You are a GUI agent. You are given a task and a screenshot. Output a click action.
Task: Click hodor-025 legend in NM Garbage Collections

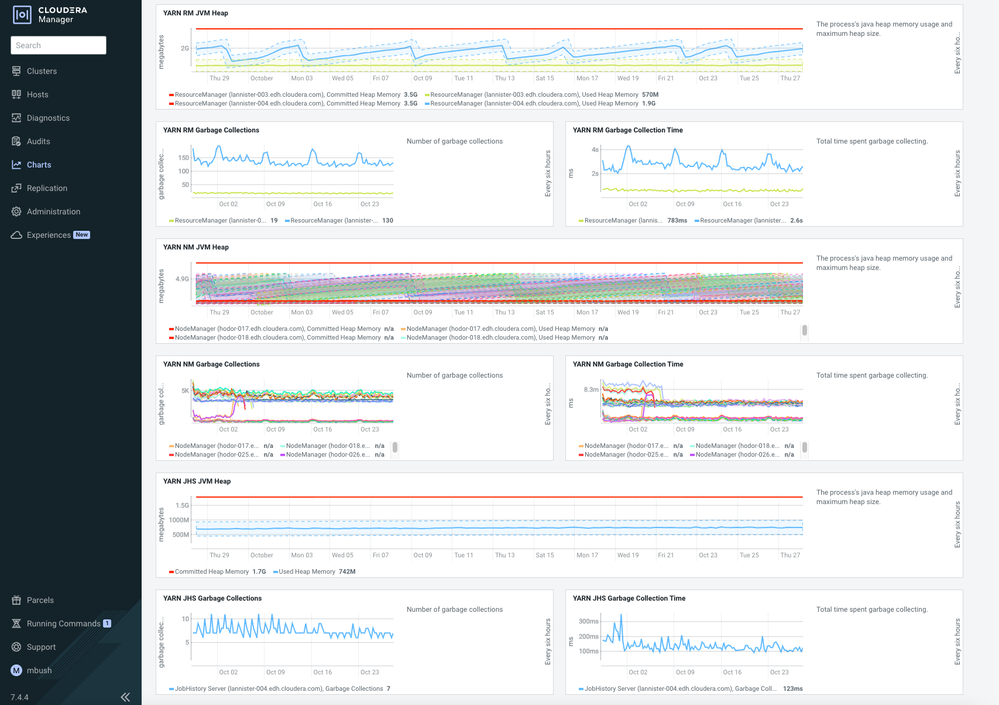coord(221,455)
